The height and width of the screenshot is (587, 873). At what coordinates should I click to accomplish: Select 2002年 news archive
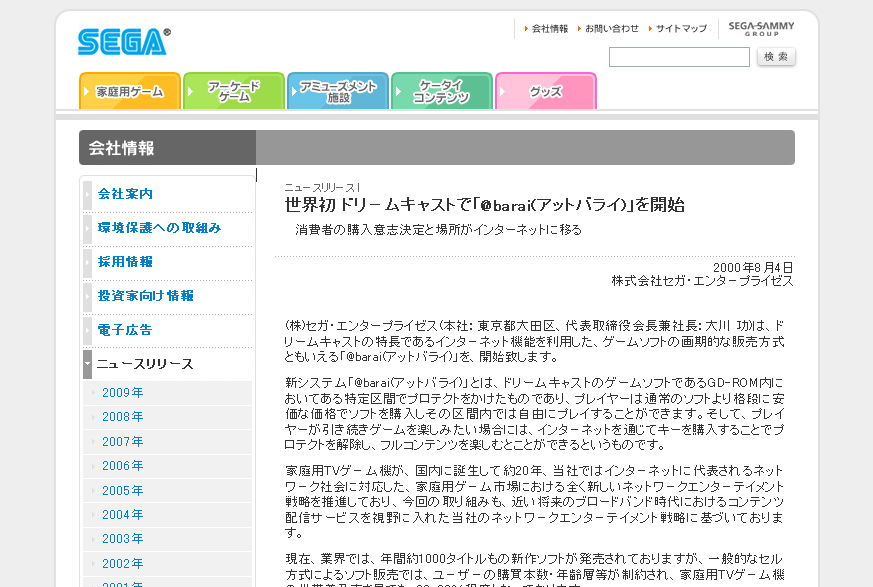pyautogui.click(x=122, y=564)
